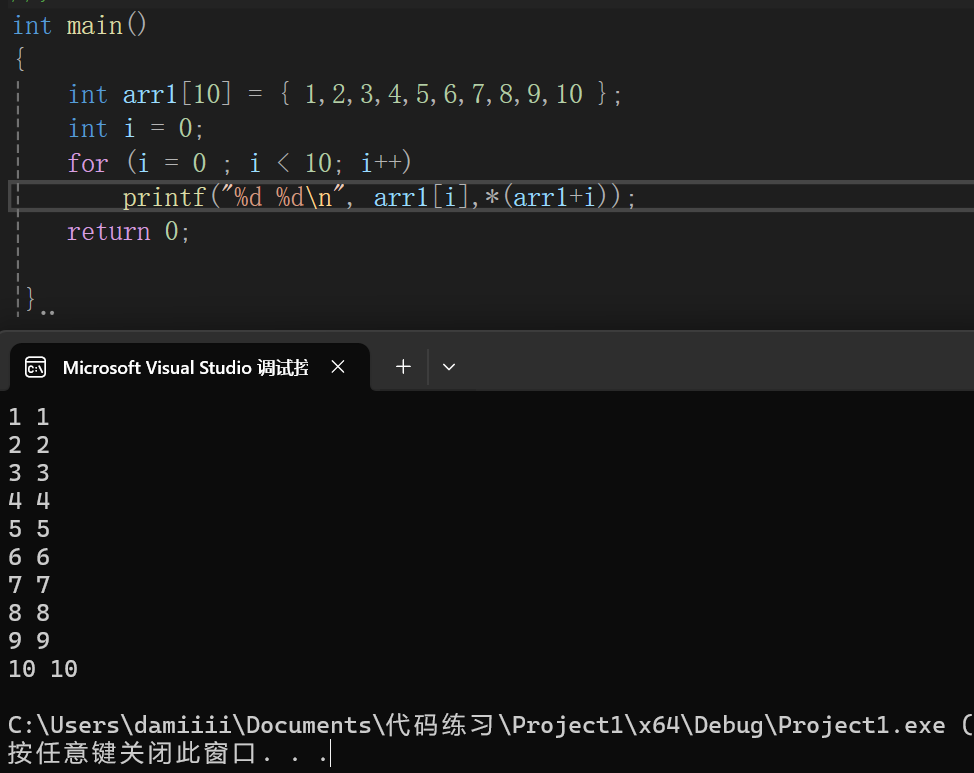974x773 pixels.
Task: Click the terminal icon on the console tab
Action: pyautogui.click(x=35, y=367)
